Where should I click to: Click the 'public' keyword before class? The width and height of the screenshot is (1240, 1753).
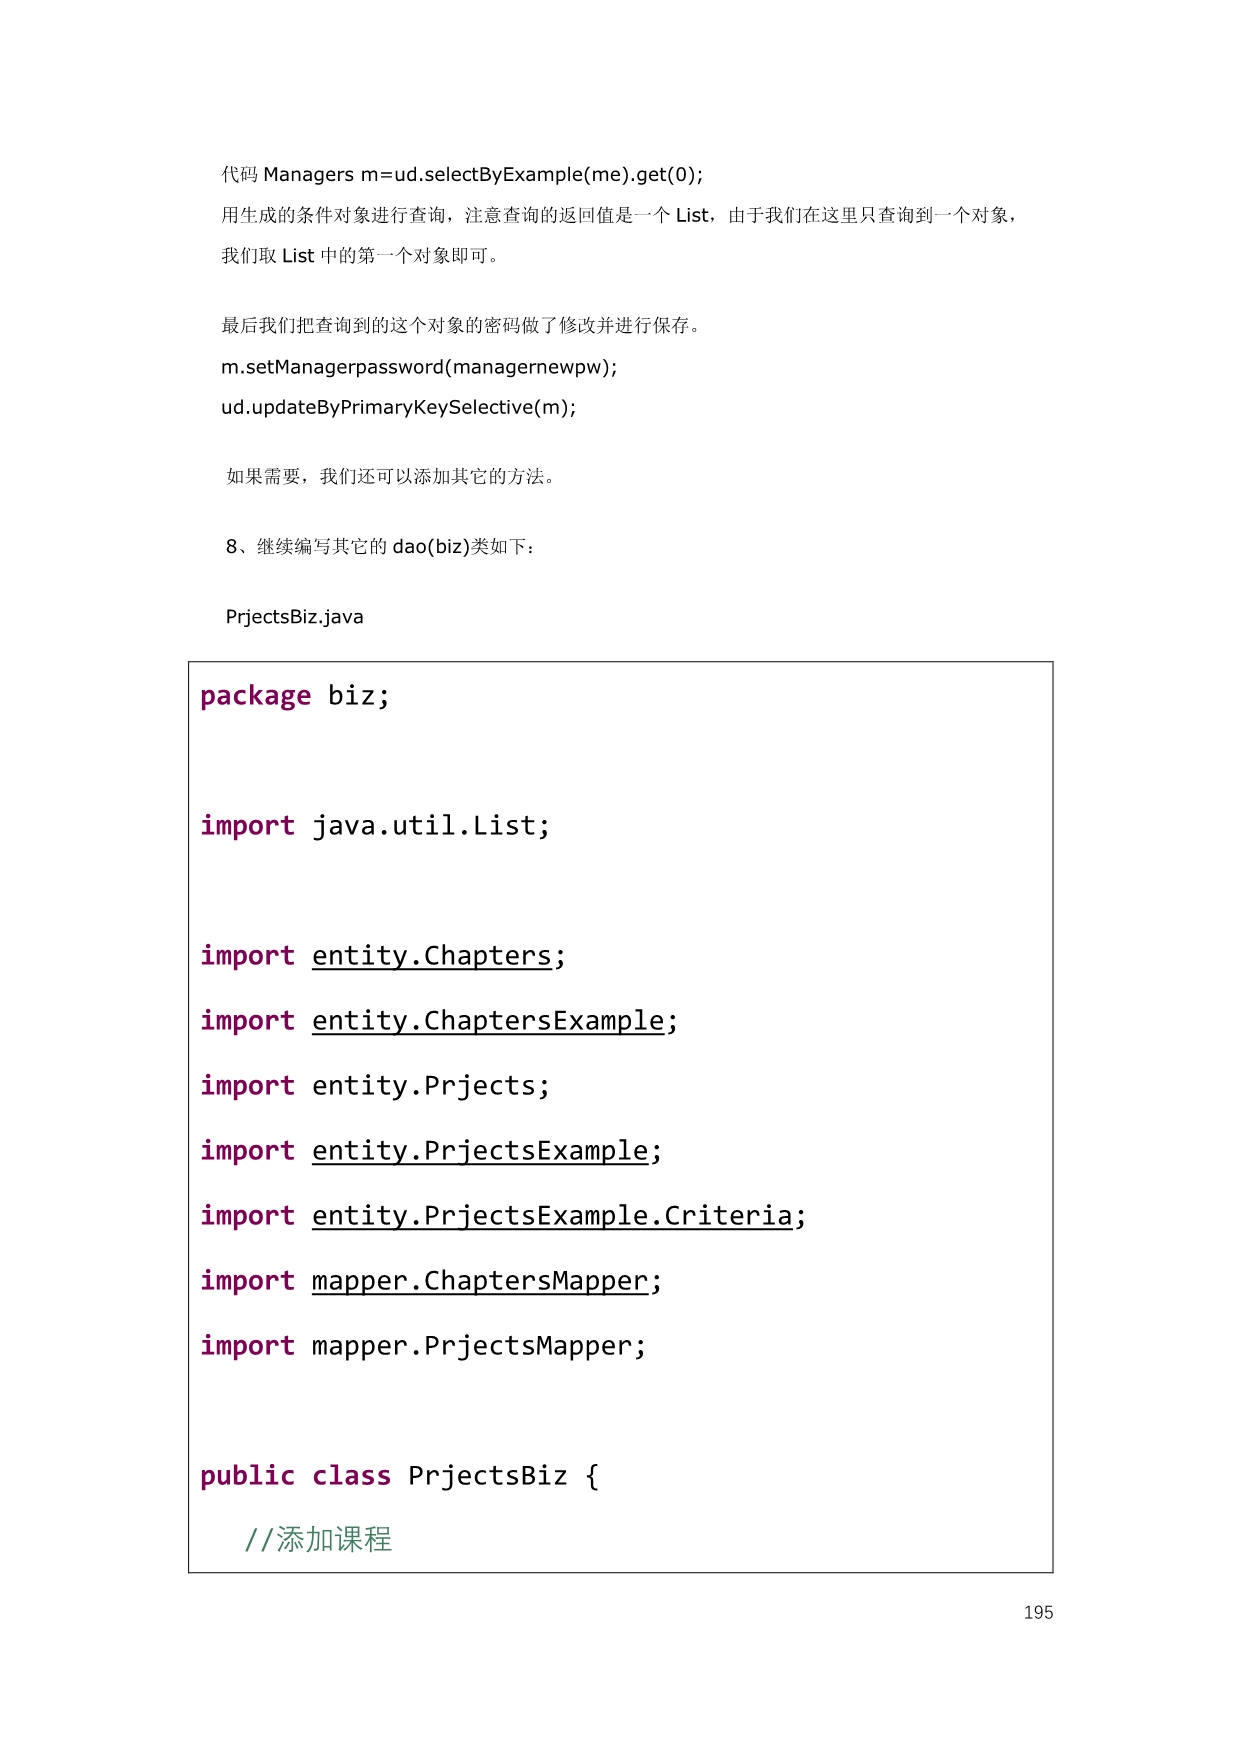click(x=247, y=1476)
